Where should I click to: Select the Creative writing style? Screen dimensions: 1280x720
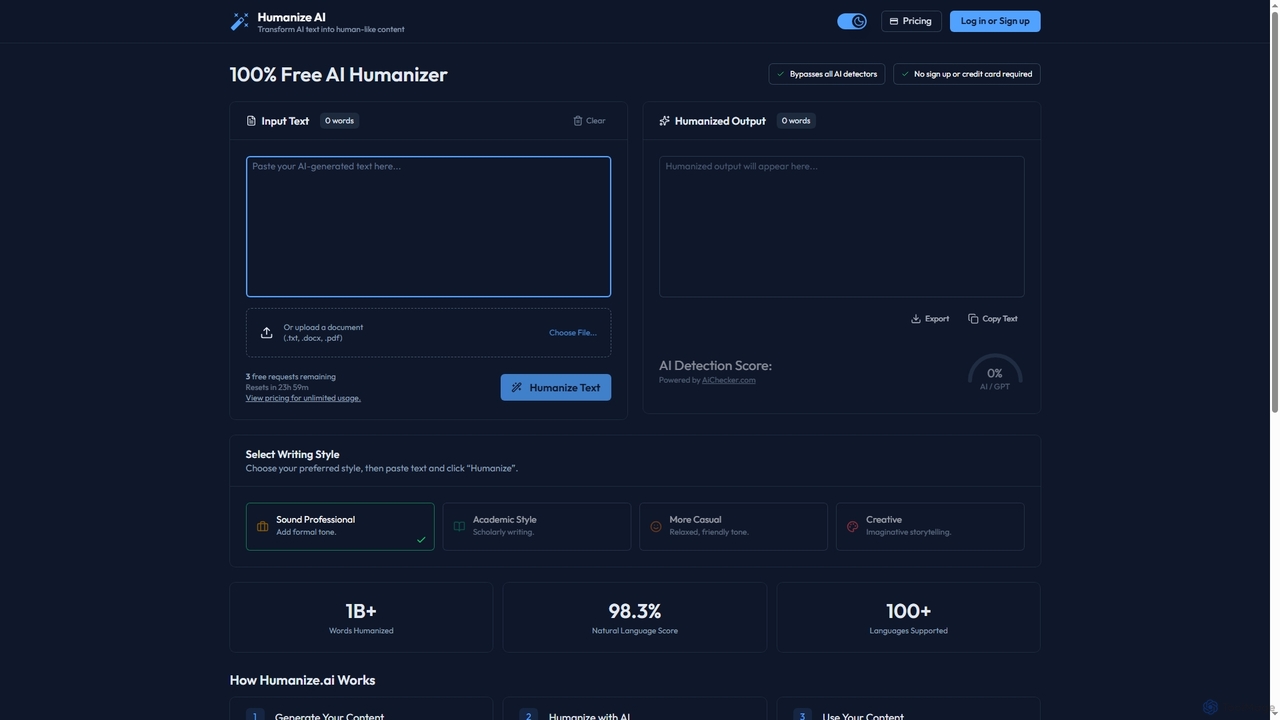pyautogui.click(x=930, y=526)
